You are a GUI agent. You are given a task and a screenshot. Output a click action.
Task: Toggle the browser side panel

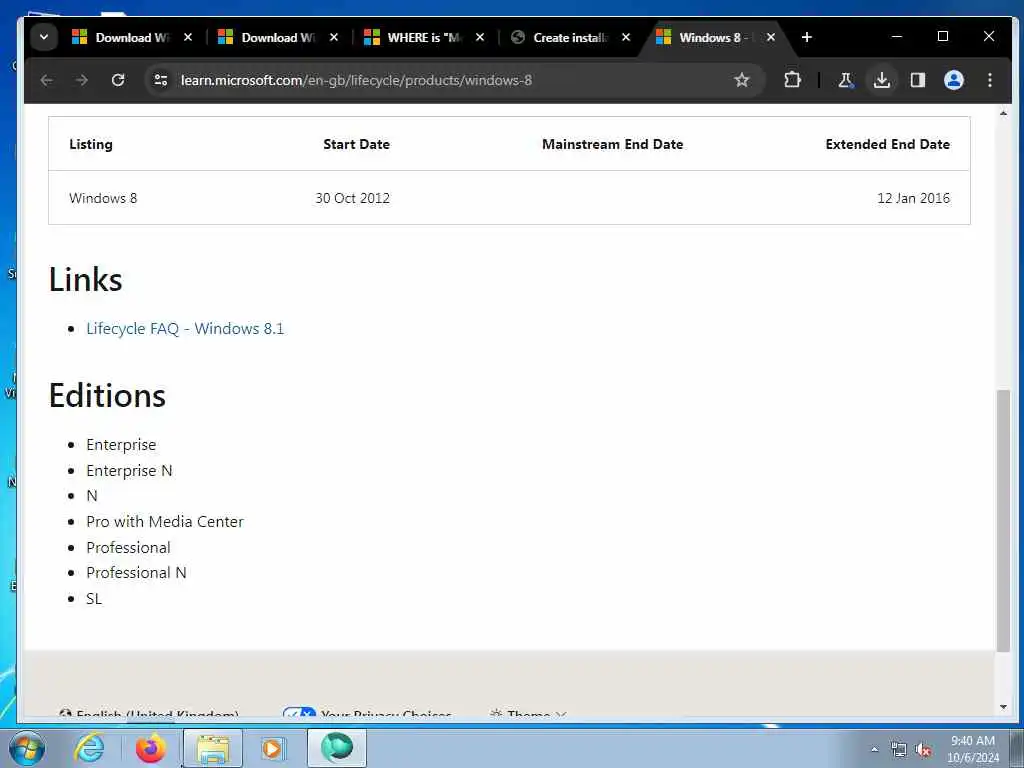[918, 80]
